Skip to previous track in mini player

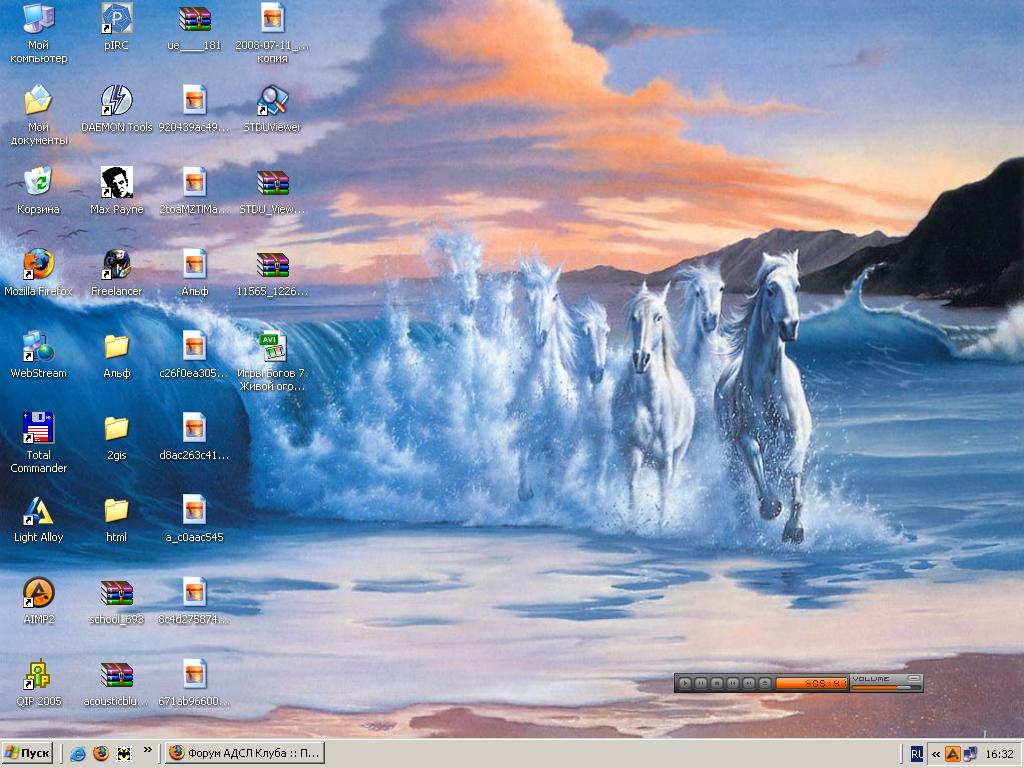[733, 683]
